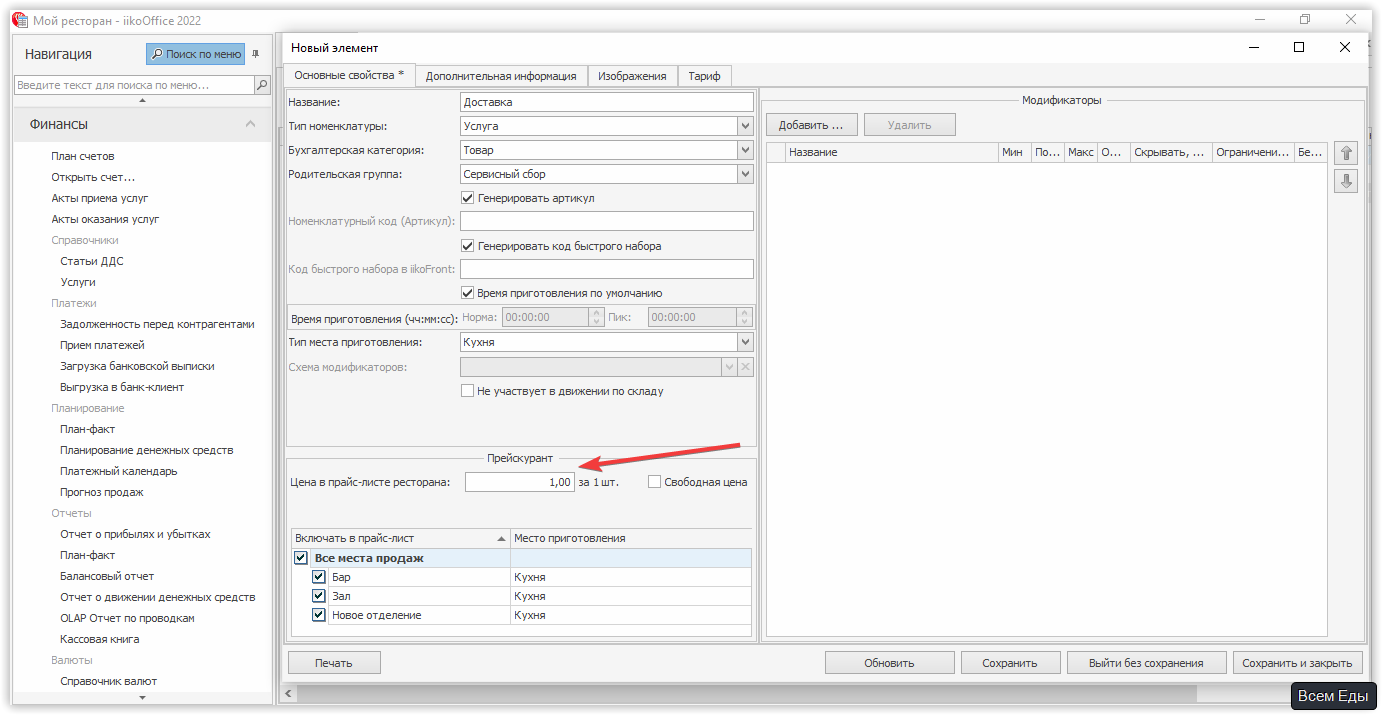Image resolution: width=1382 pixels, height=715 pixels.
Task: Uncheck the Бар price list checkbox
Action: 319,577
